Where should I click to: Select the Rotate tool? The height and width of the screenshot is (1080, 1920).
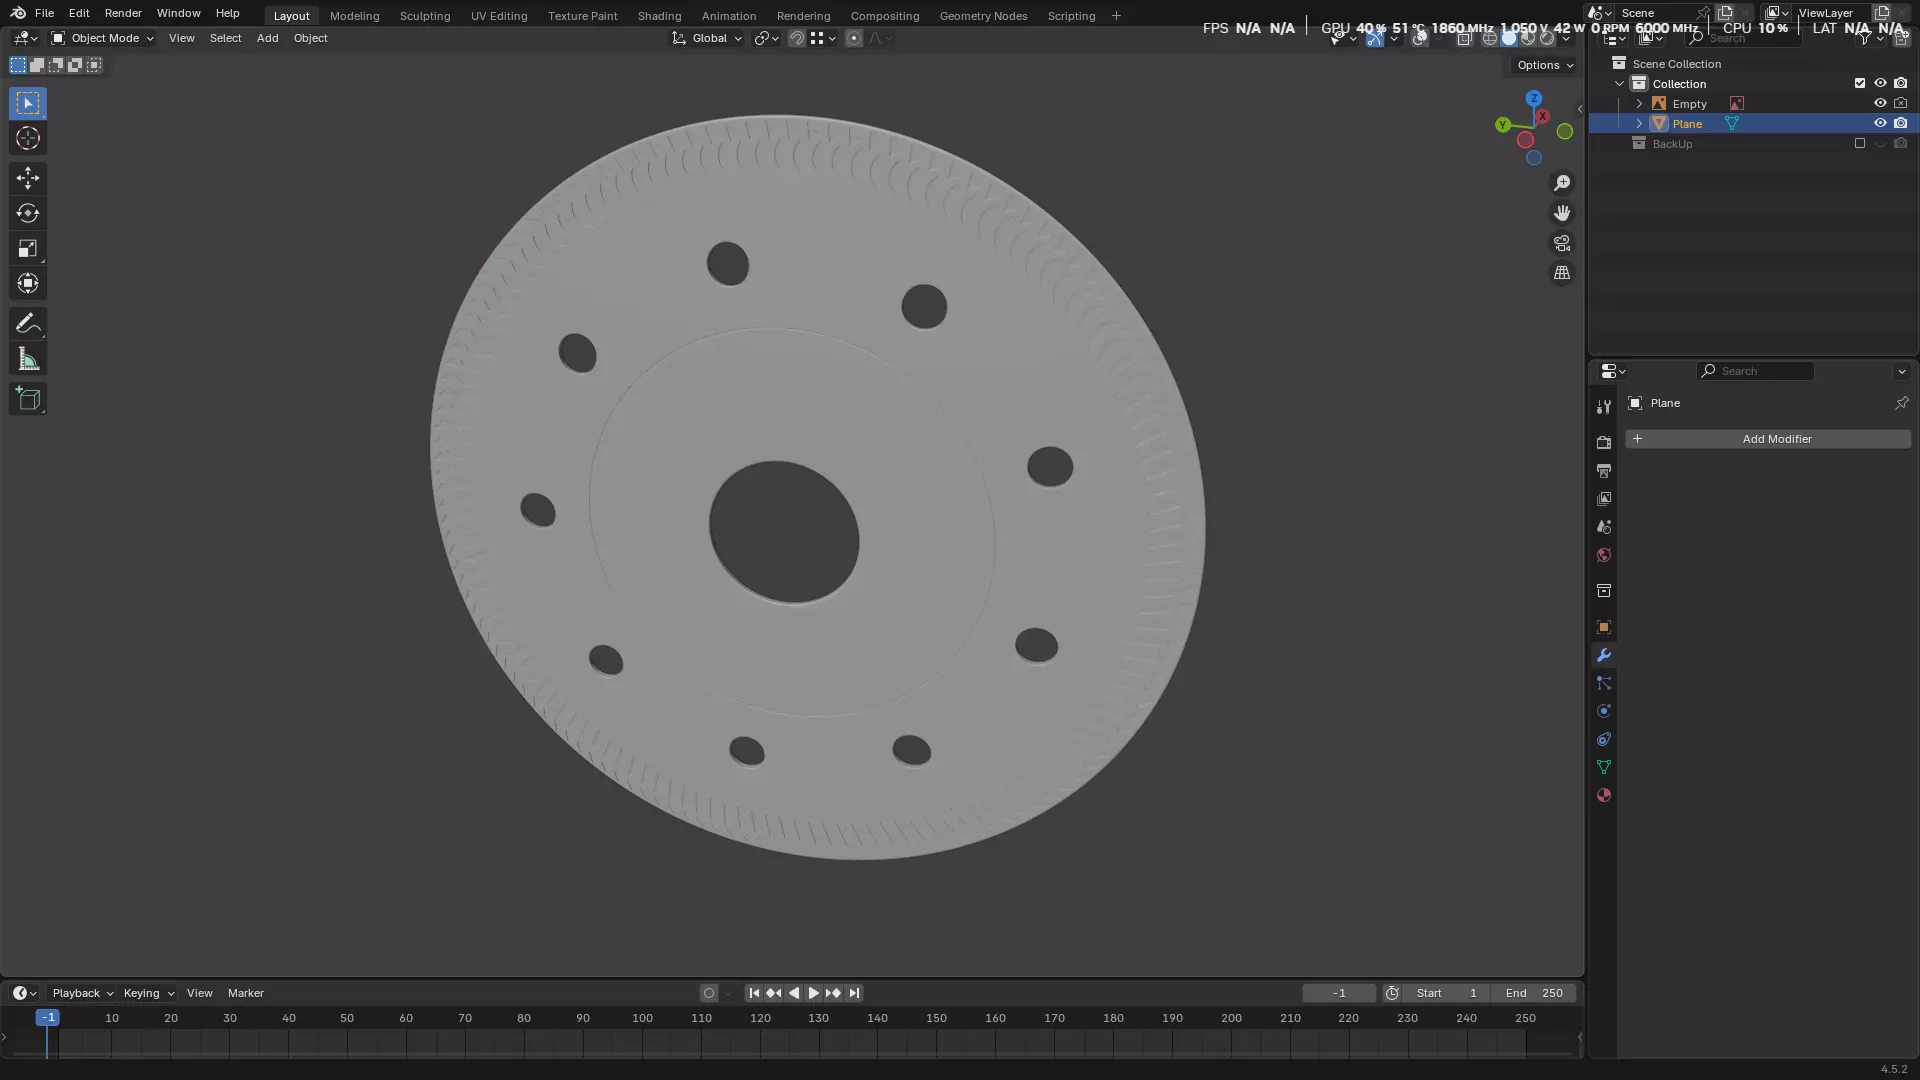click(x=28, y=213)
